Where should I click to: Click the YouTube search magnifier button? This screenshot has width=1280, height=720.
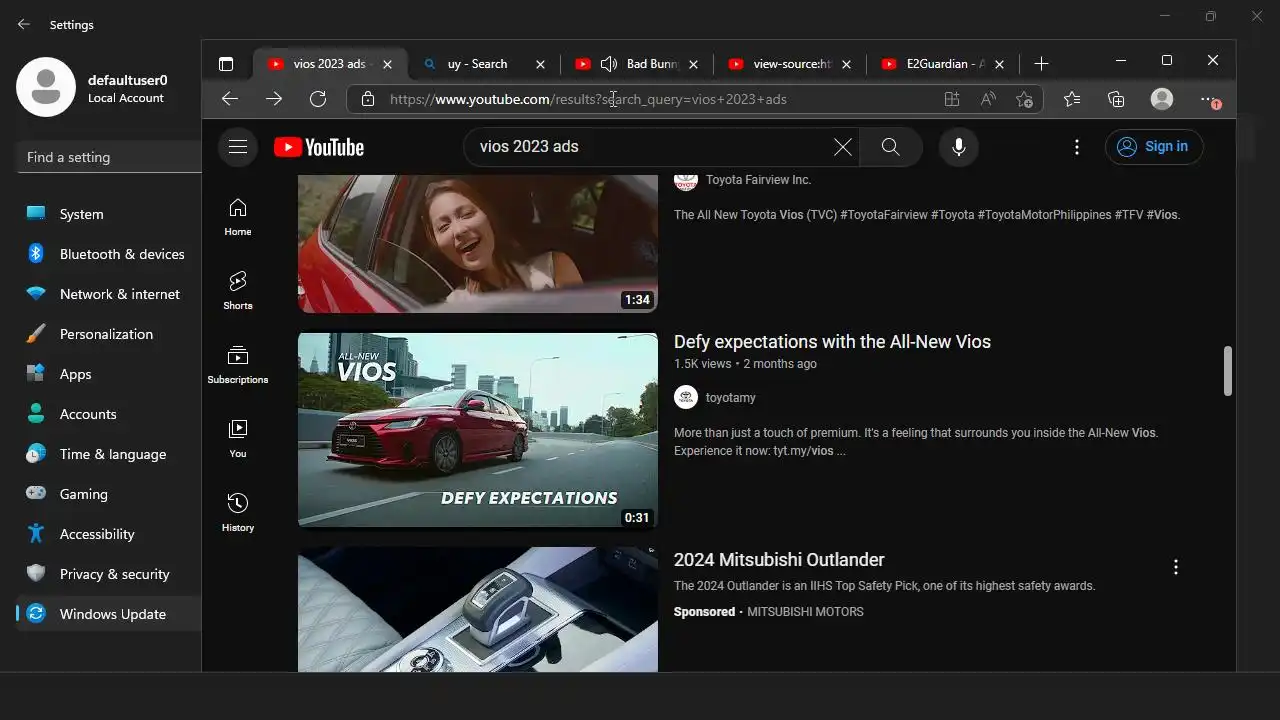pos(891,147)
